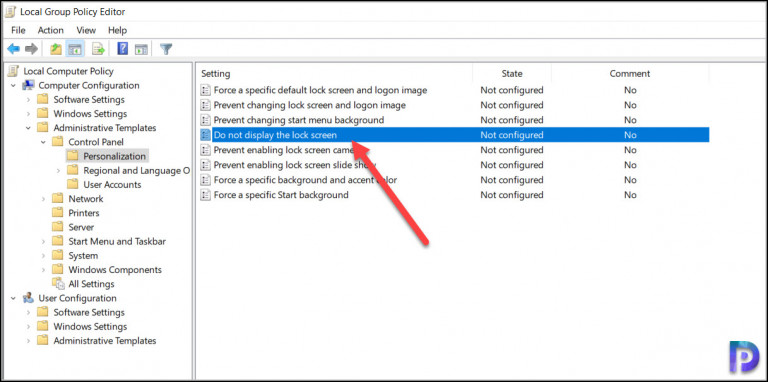Select All Settings in the tree
768x382 pixels.
click(91, 284)
